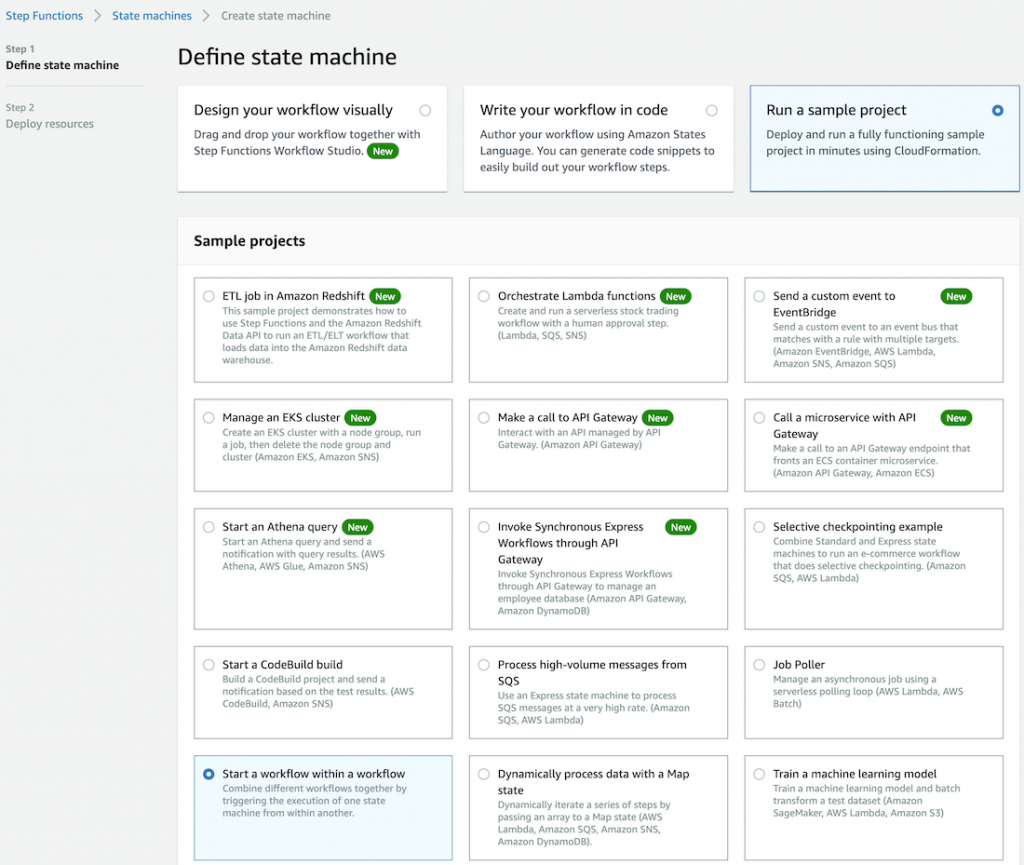Select Manage an EKS cluster sample
Viewport: 1024px width, 865px height.
pos(208,418)
